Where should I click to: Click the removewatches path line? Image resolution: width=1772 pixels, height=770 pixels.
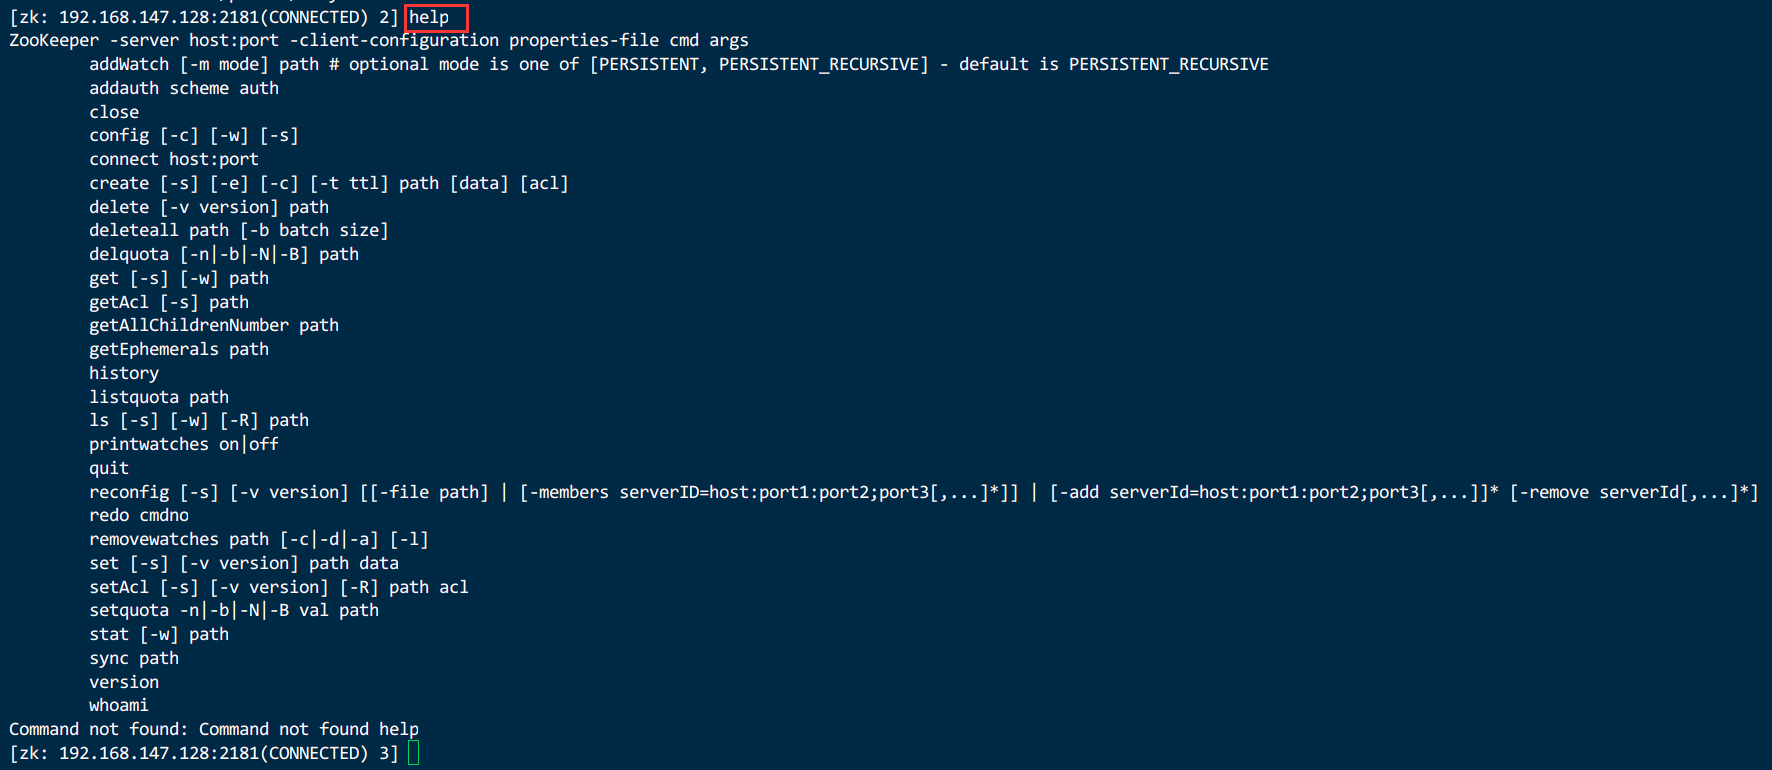[259, 539]
